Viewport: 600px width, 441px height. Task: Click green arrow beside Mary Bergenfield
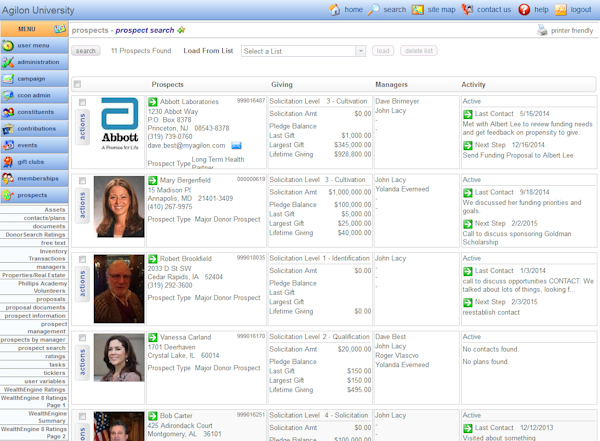tap(153, 180)
